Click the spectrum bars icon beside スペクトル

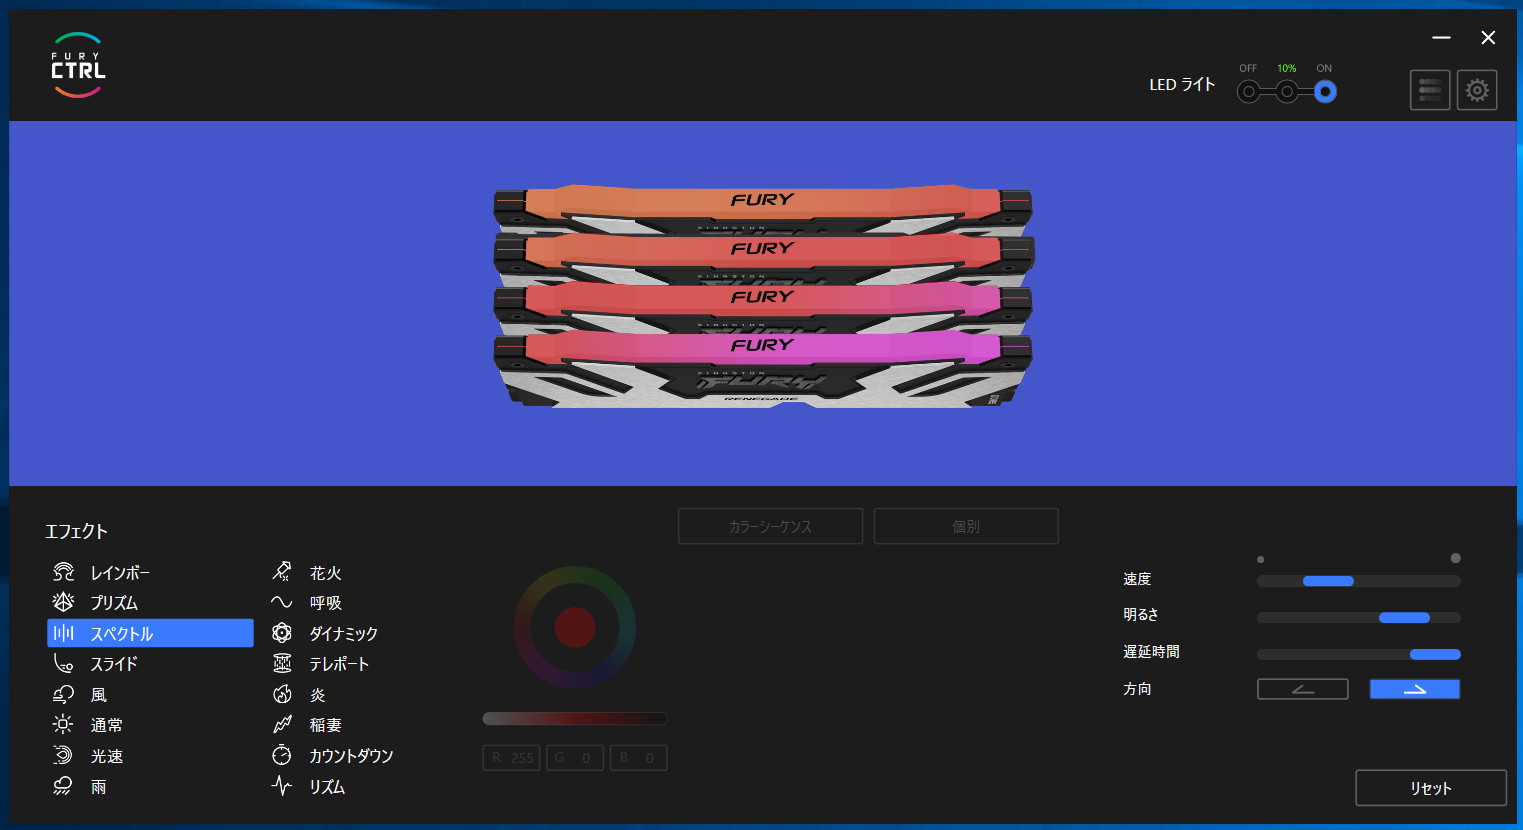click(63, 633)
